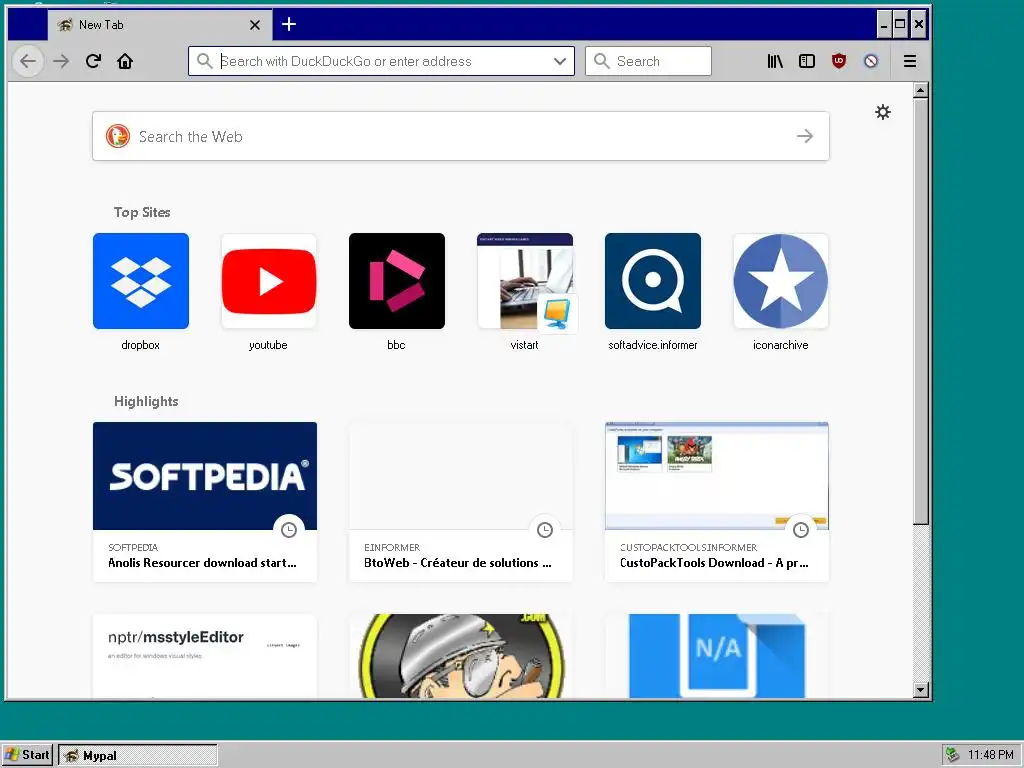This screenshot has width=1024, height=768.
Task: Click scrollbar up arrow
Action: 921,90
